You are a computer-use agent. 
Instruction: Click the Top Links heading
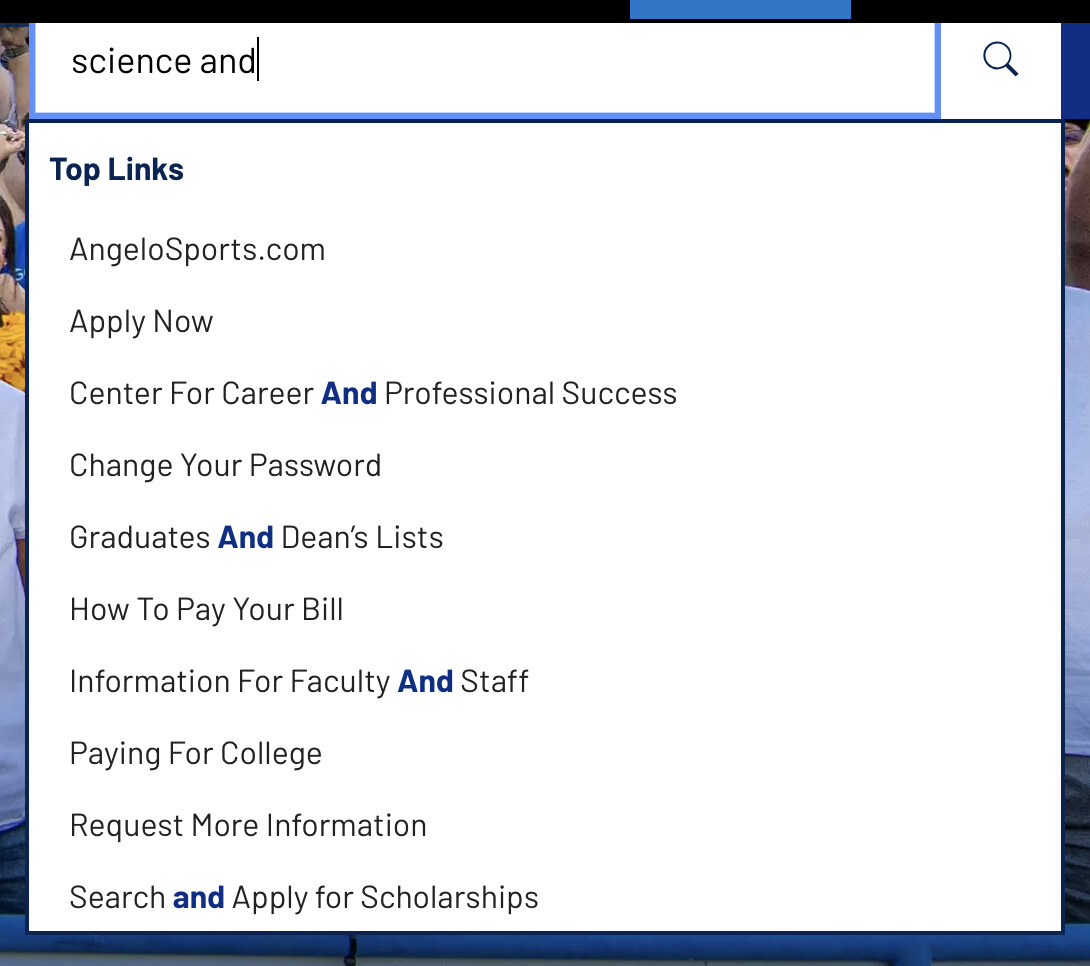point(117,169)
